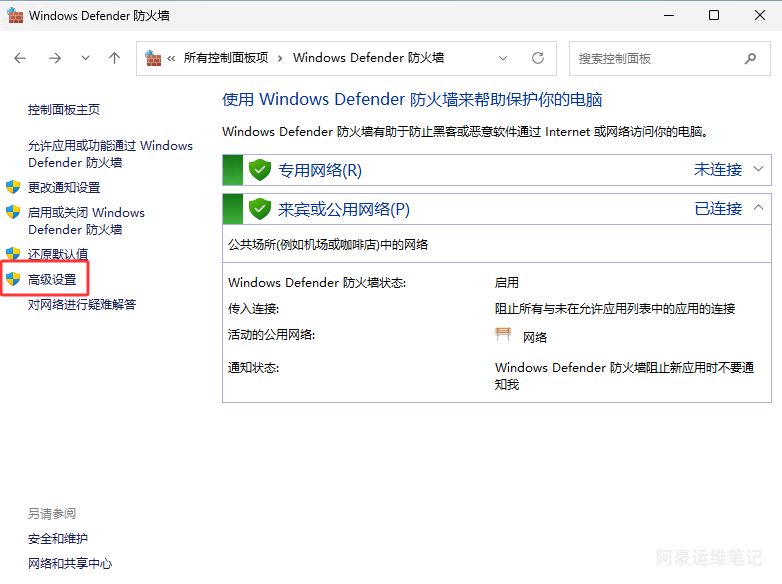Screen dimensions: 782x584
Task: Click the shield icon beside 高级设置
Action: (13, 279)
